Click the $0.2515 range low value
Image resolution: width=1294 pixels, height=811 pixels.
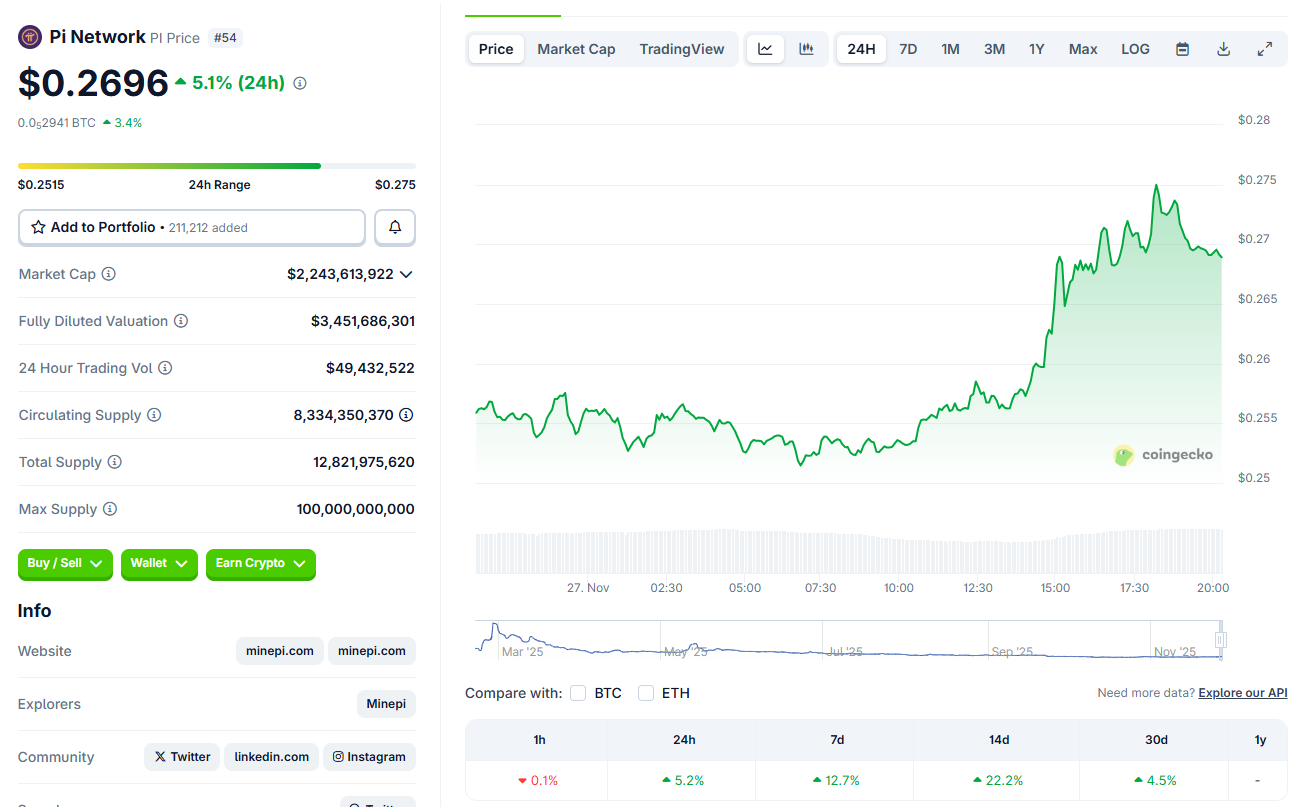click(41, 185)
